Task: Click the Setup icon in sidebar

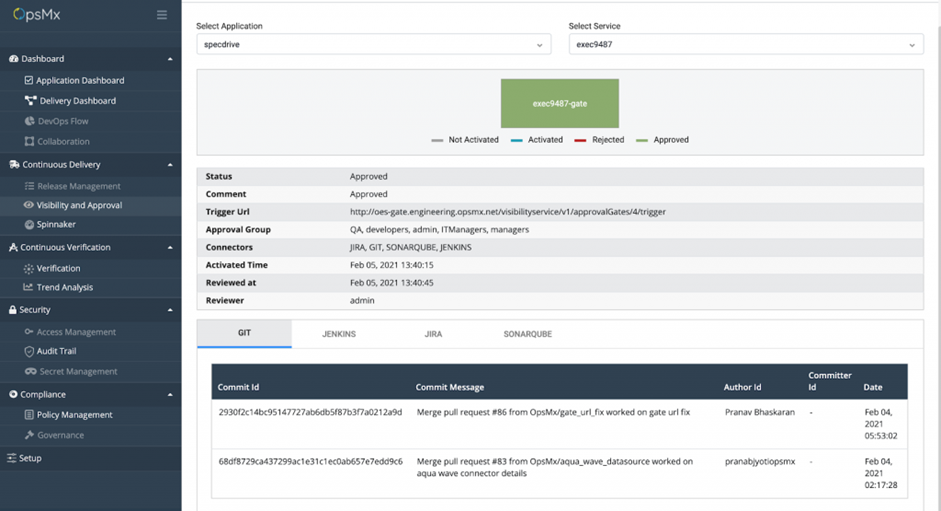Action: click(12, 458)
